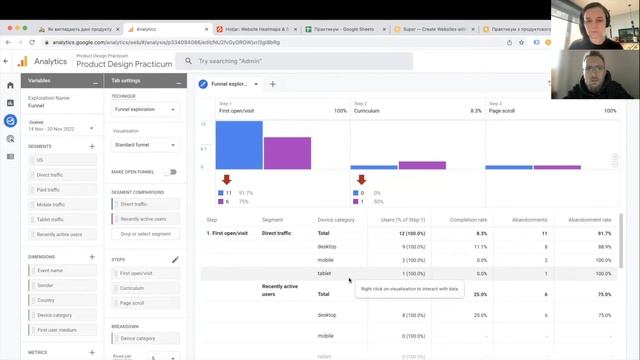Select the Device category dimension in Variables
This screenshot has height=360, width=640.
[62, 315]
